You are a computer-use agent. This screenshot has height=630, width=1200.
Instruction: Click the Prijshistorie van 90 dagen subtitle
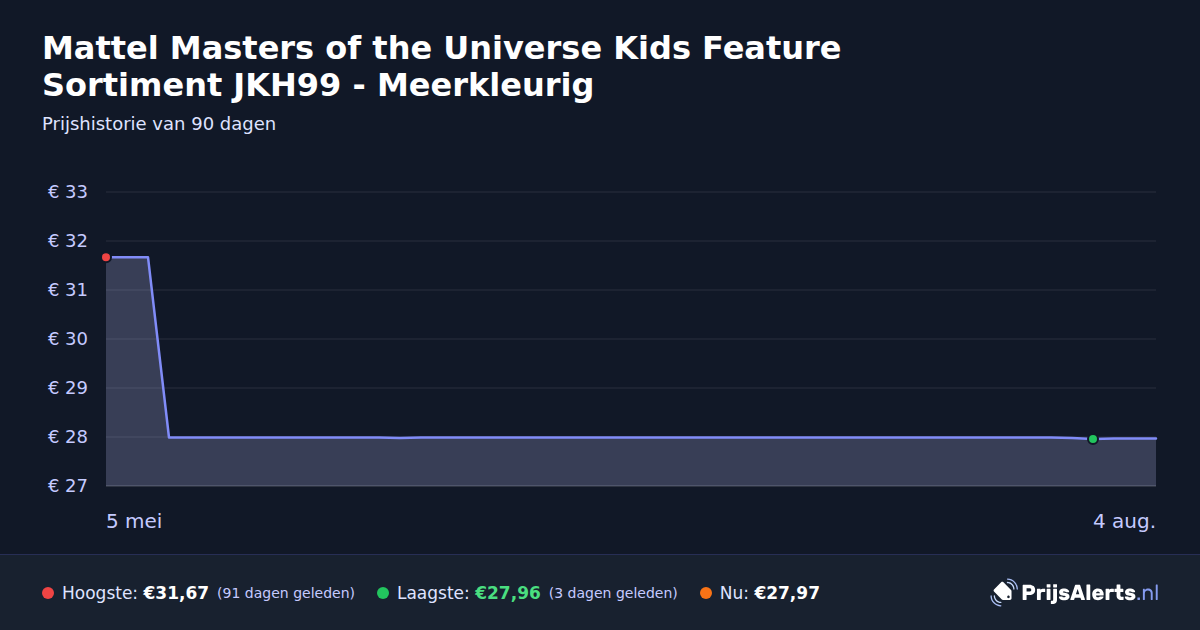pyautogui.click(x=159, y=124)
